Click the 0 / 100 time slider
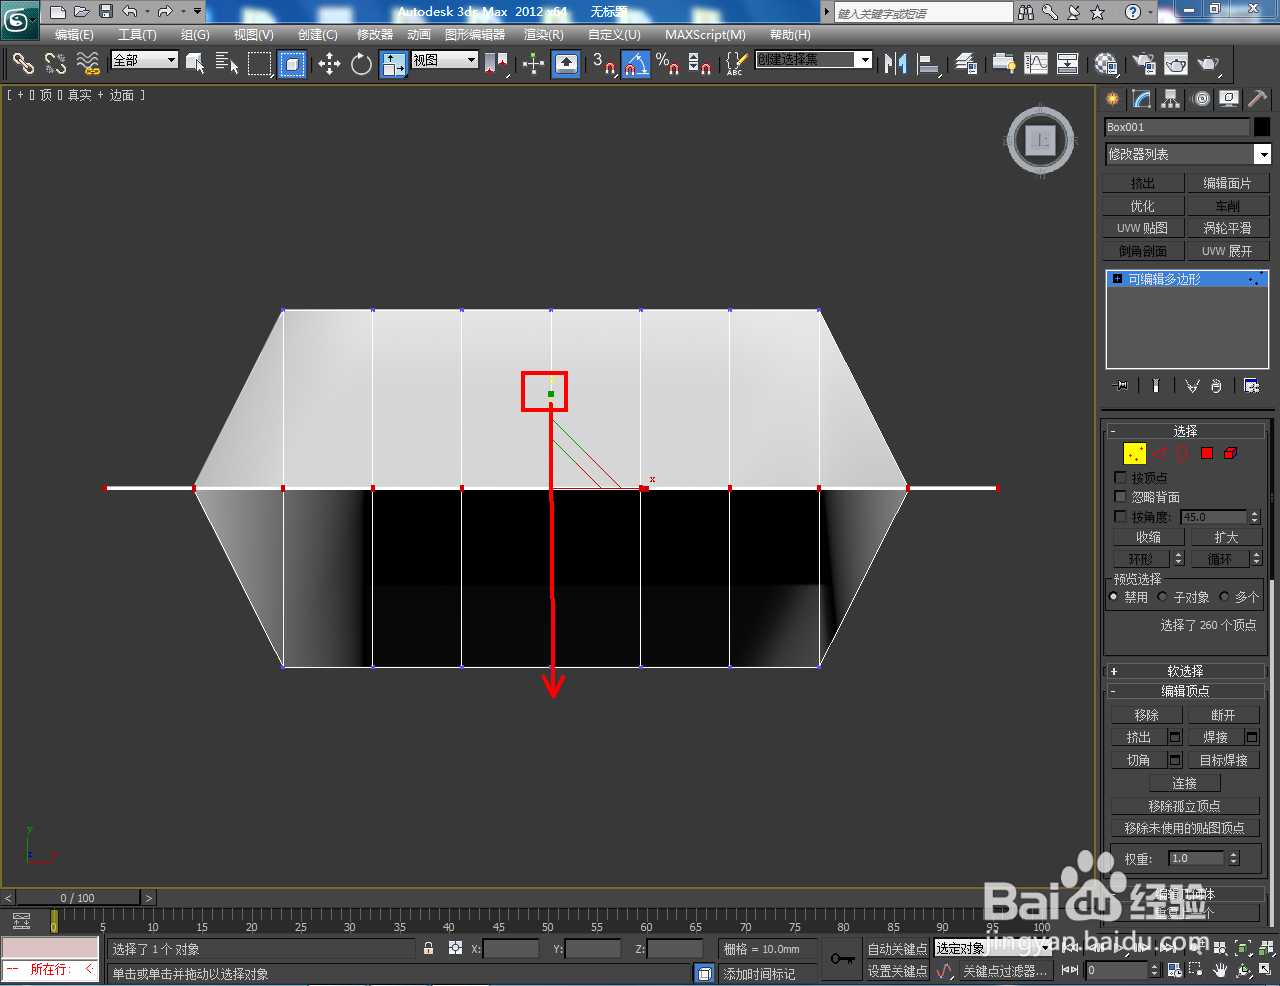 [78, 898]
